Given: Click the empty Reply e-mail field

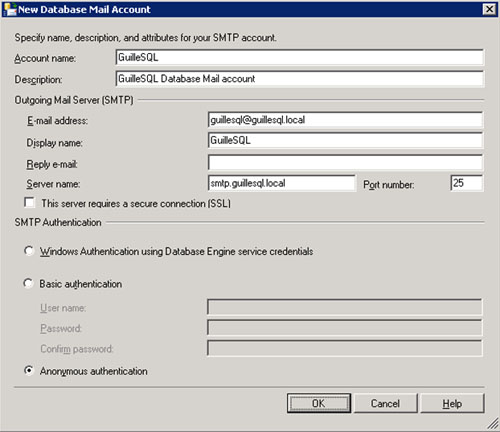Looking at the screenshot, I should point(345,162).
